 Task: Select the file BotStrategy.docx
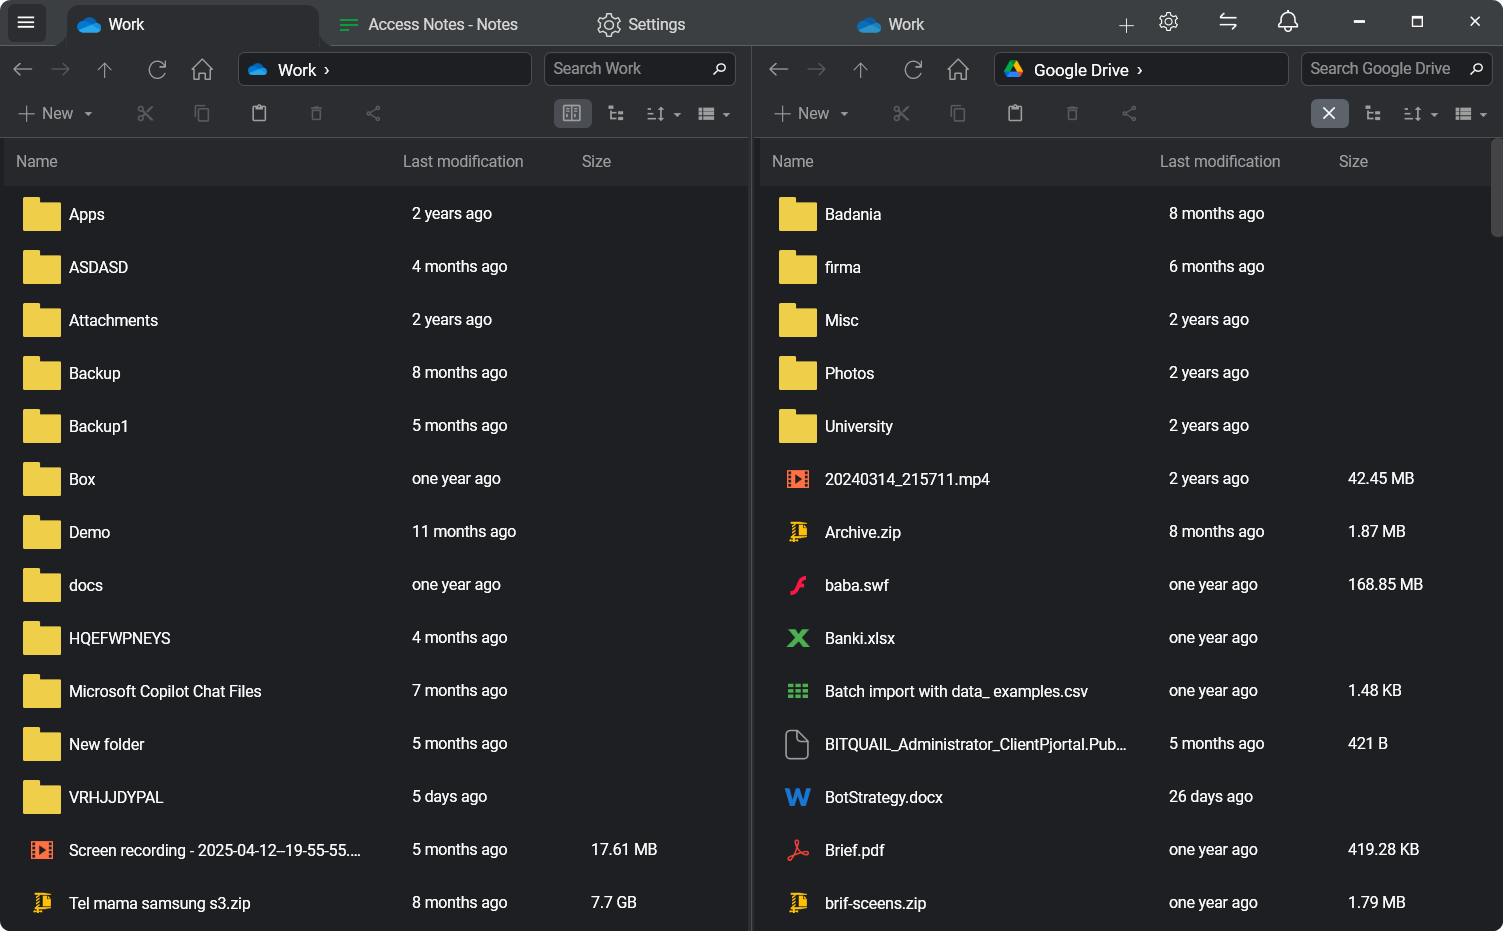(1126, 797)
